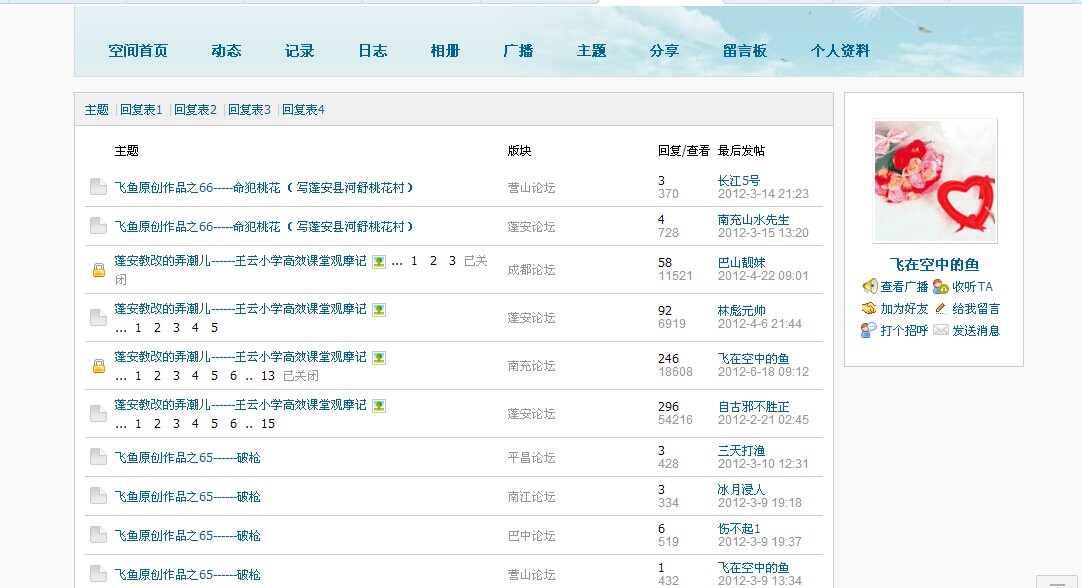This screenshot has height=588, width=1082.
Task: Jump to page 15 of the 296-reply thread
Action: 267,424
